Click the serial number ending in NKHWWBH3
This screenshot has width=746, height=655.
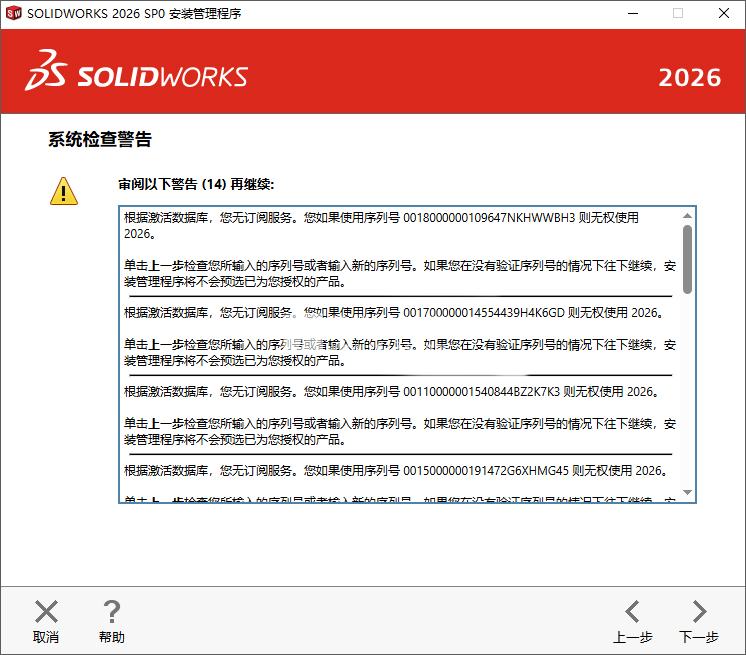click(x=490, y=217)
